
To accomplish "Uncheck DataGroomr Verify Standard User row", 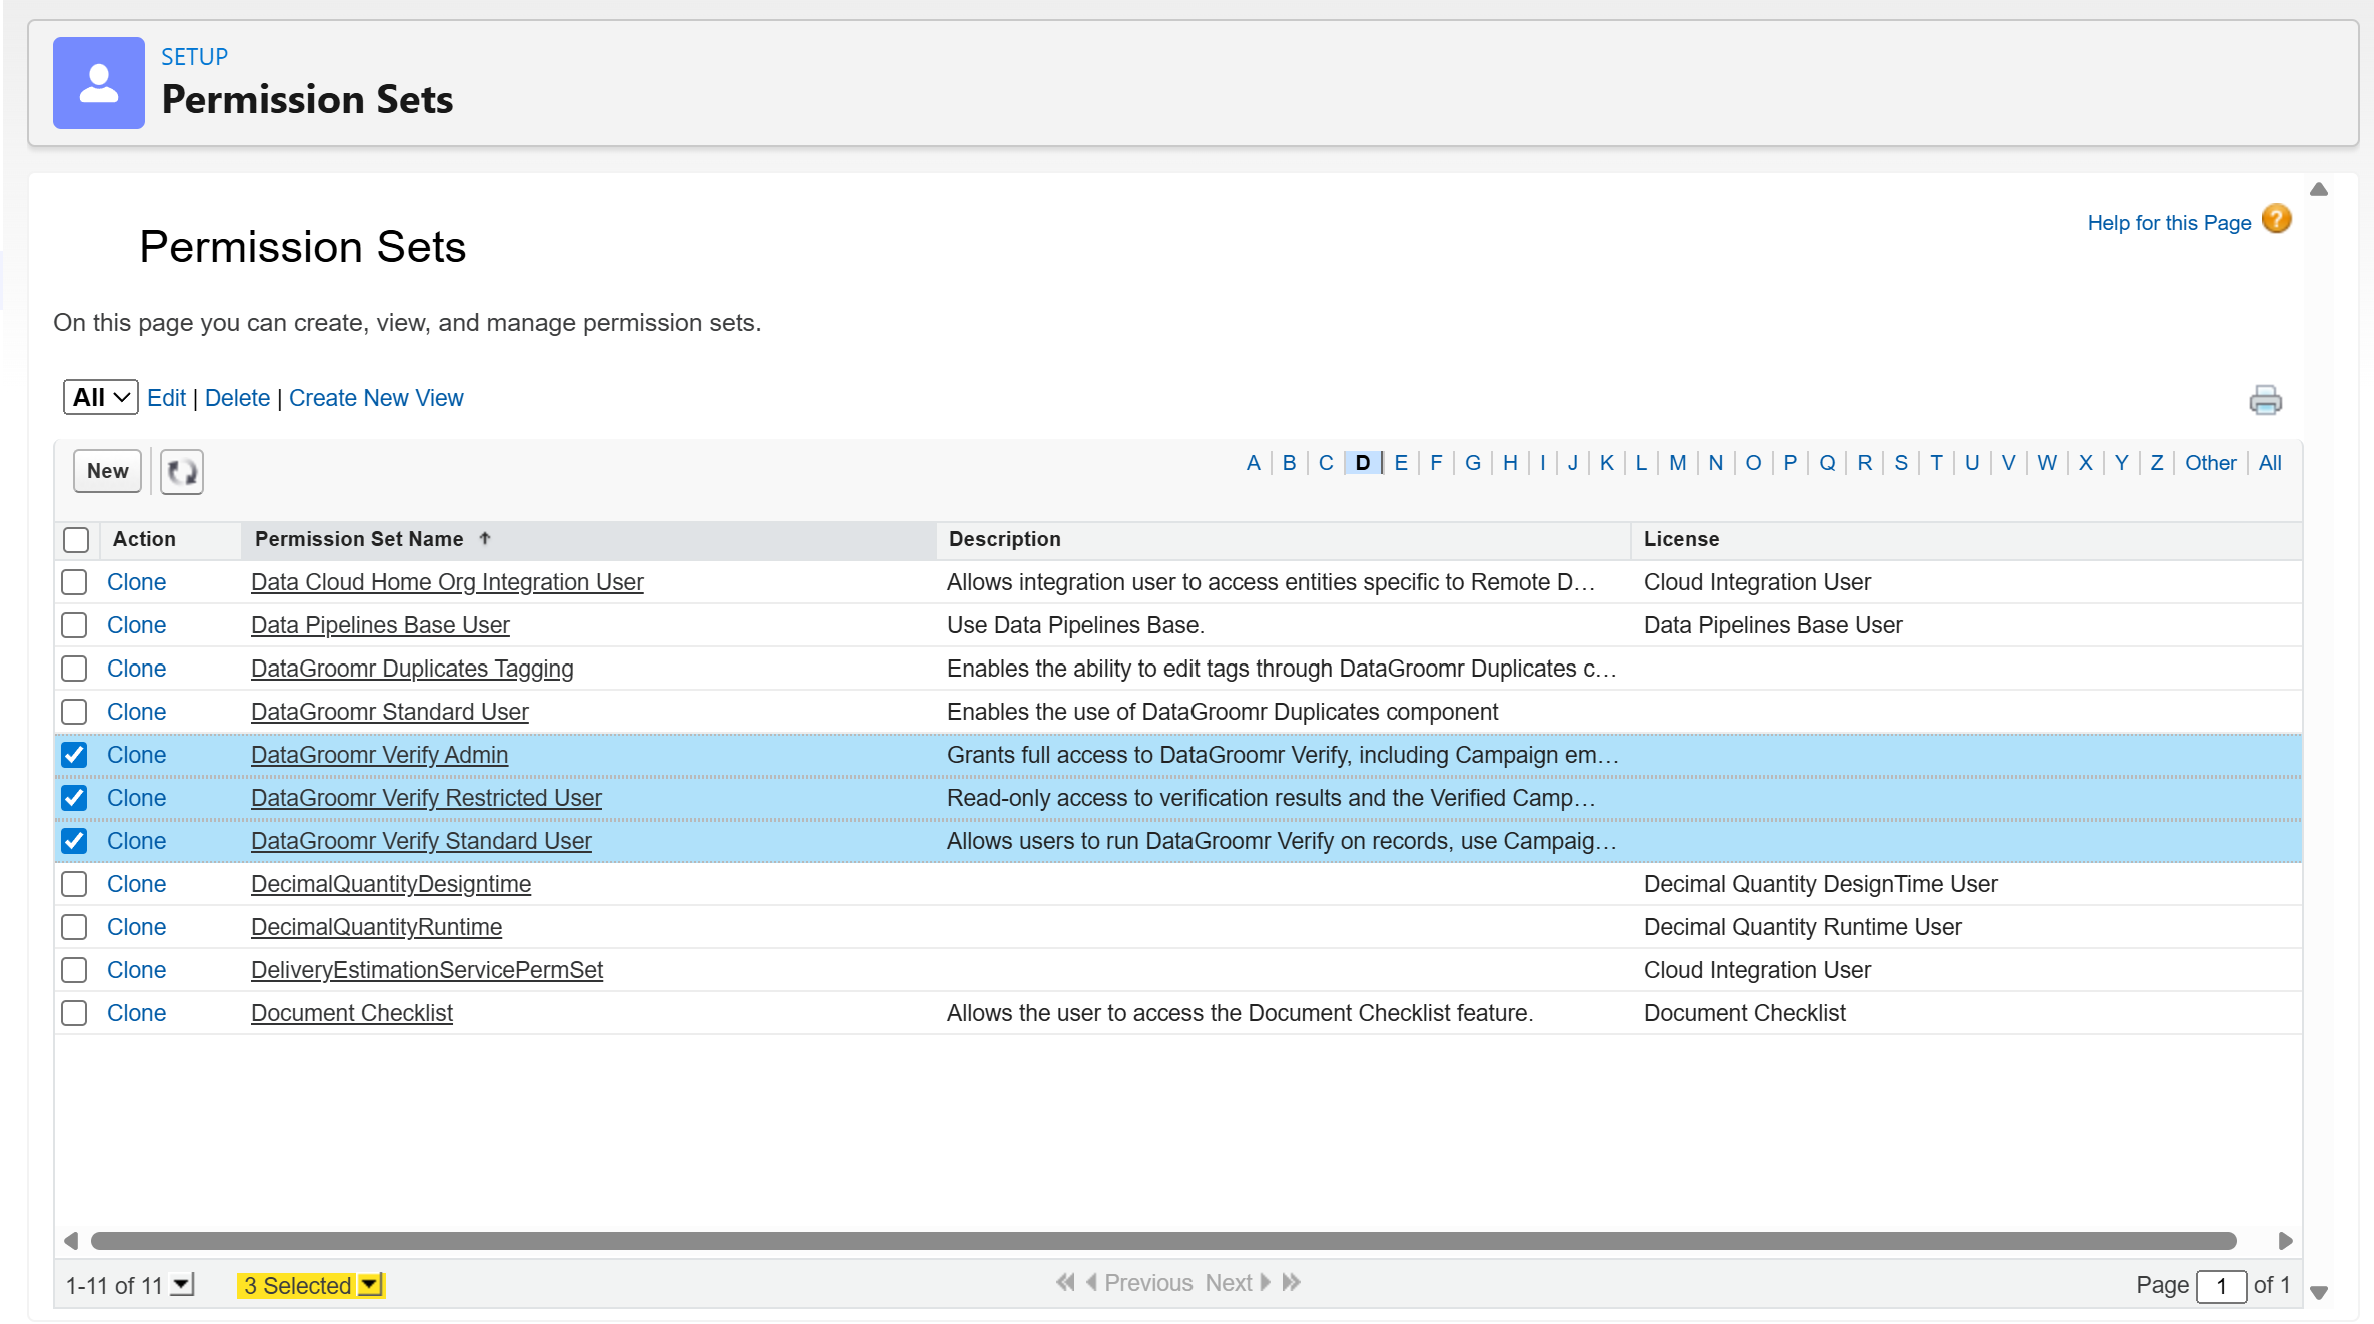I will click(74, 841).
